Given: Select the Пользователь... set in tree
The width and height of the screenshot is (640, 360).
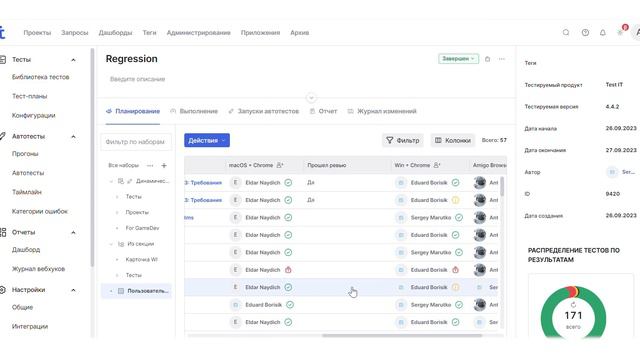Looking at the screenshot, I should tap(136, 291).
